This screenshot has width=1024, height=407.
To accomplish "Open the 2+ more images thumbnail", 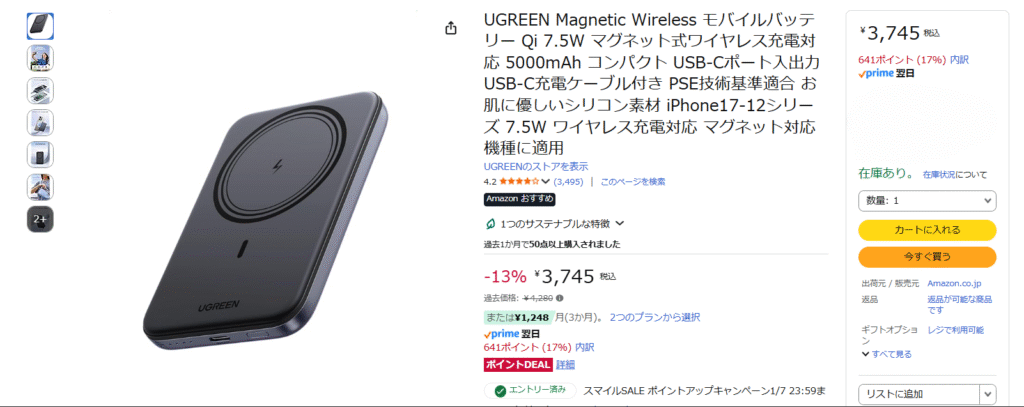I will (x=40, y=220).
